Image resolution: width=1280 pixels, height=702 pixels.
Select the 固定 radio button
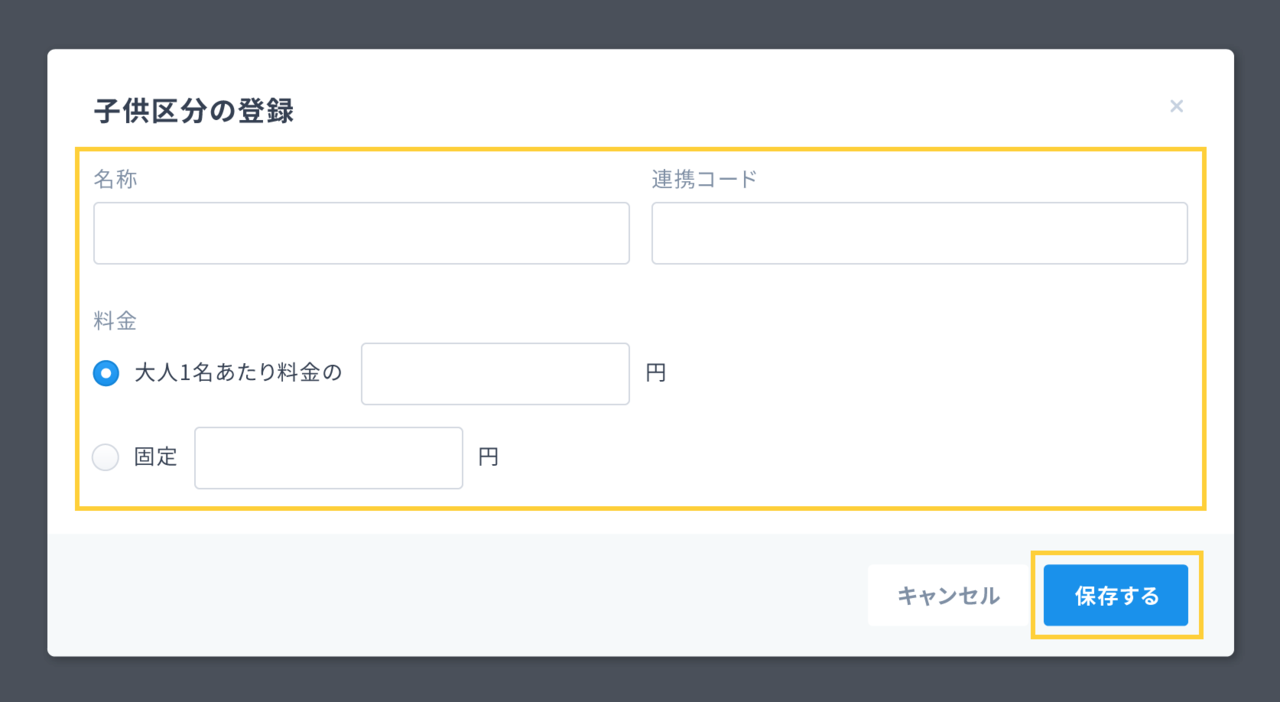[106, 457]
